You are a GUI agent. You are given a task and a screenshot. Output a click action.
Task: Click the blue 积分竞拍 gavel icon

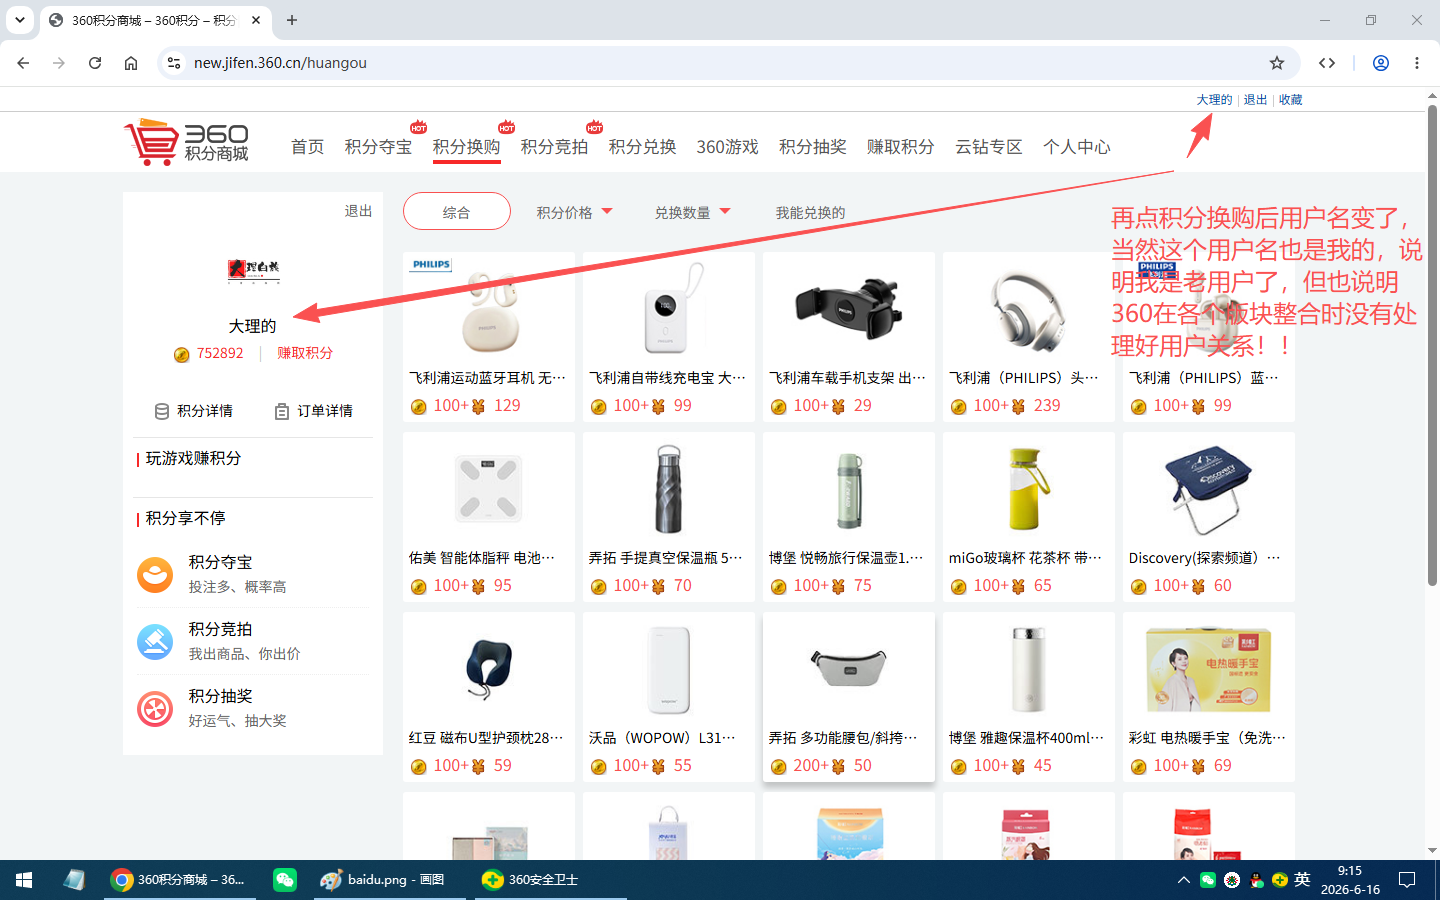pos(155,642)
